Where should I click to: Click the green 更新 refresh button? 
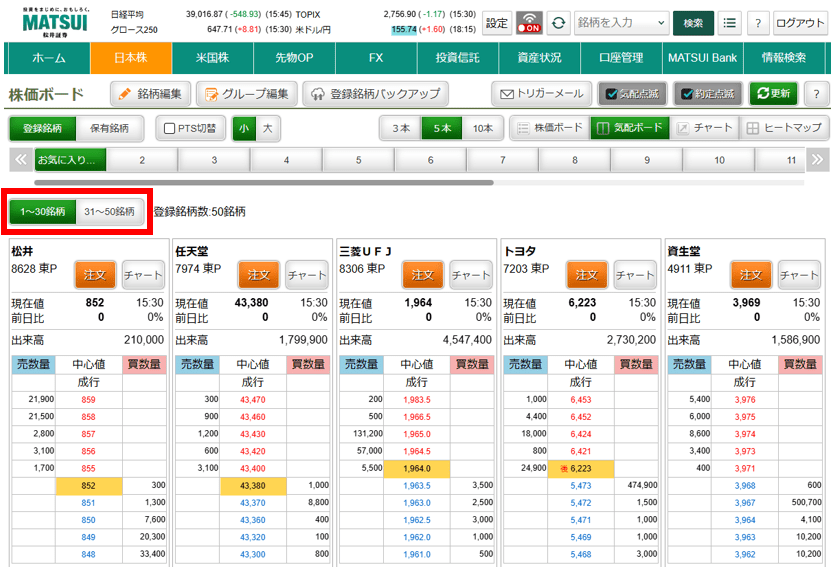(773, 94)
